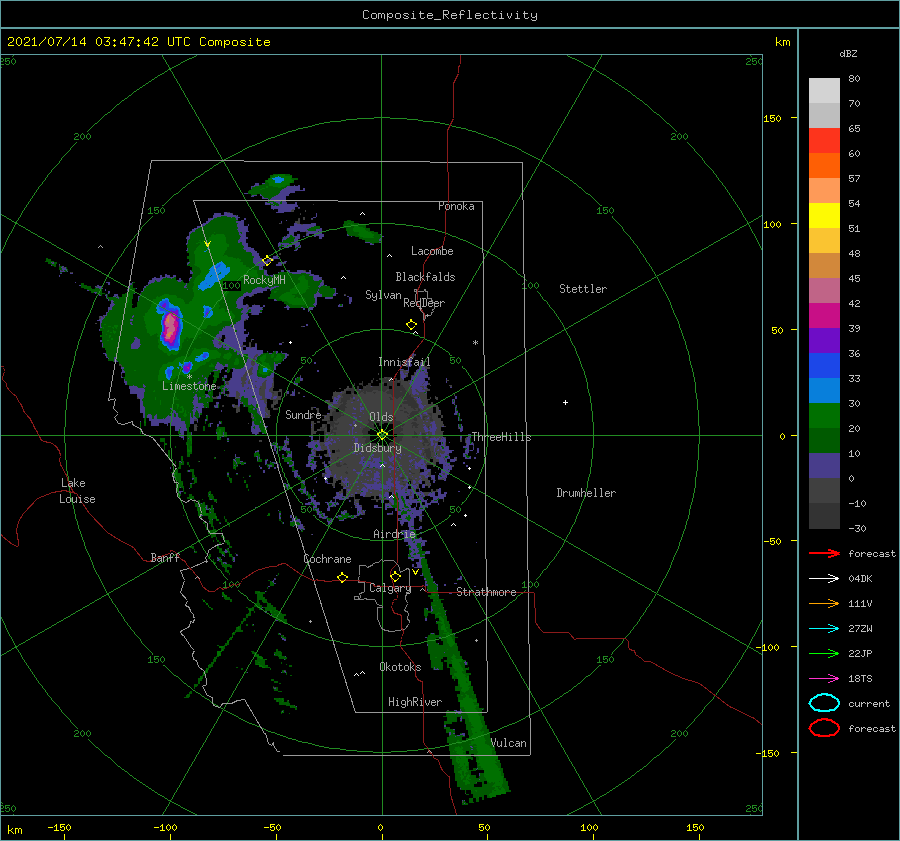Click the green 22JP arrow in legend

coord(824,653)
